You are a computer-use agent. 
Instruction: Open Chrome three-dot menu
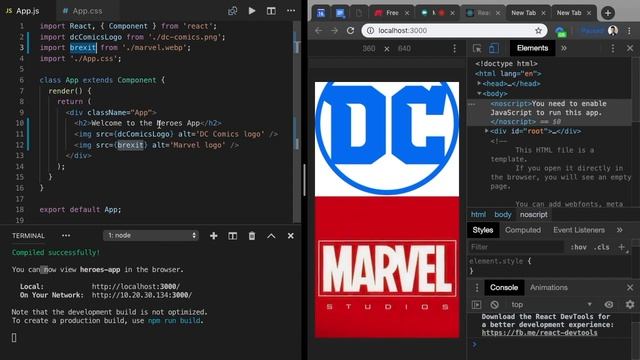629,31
